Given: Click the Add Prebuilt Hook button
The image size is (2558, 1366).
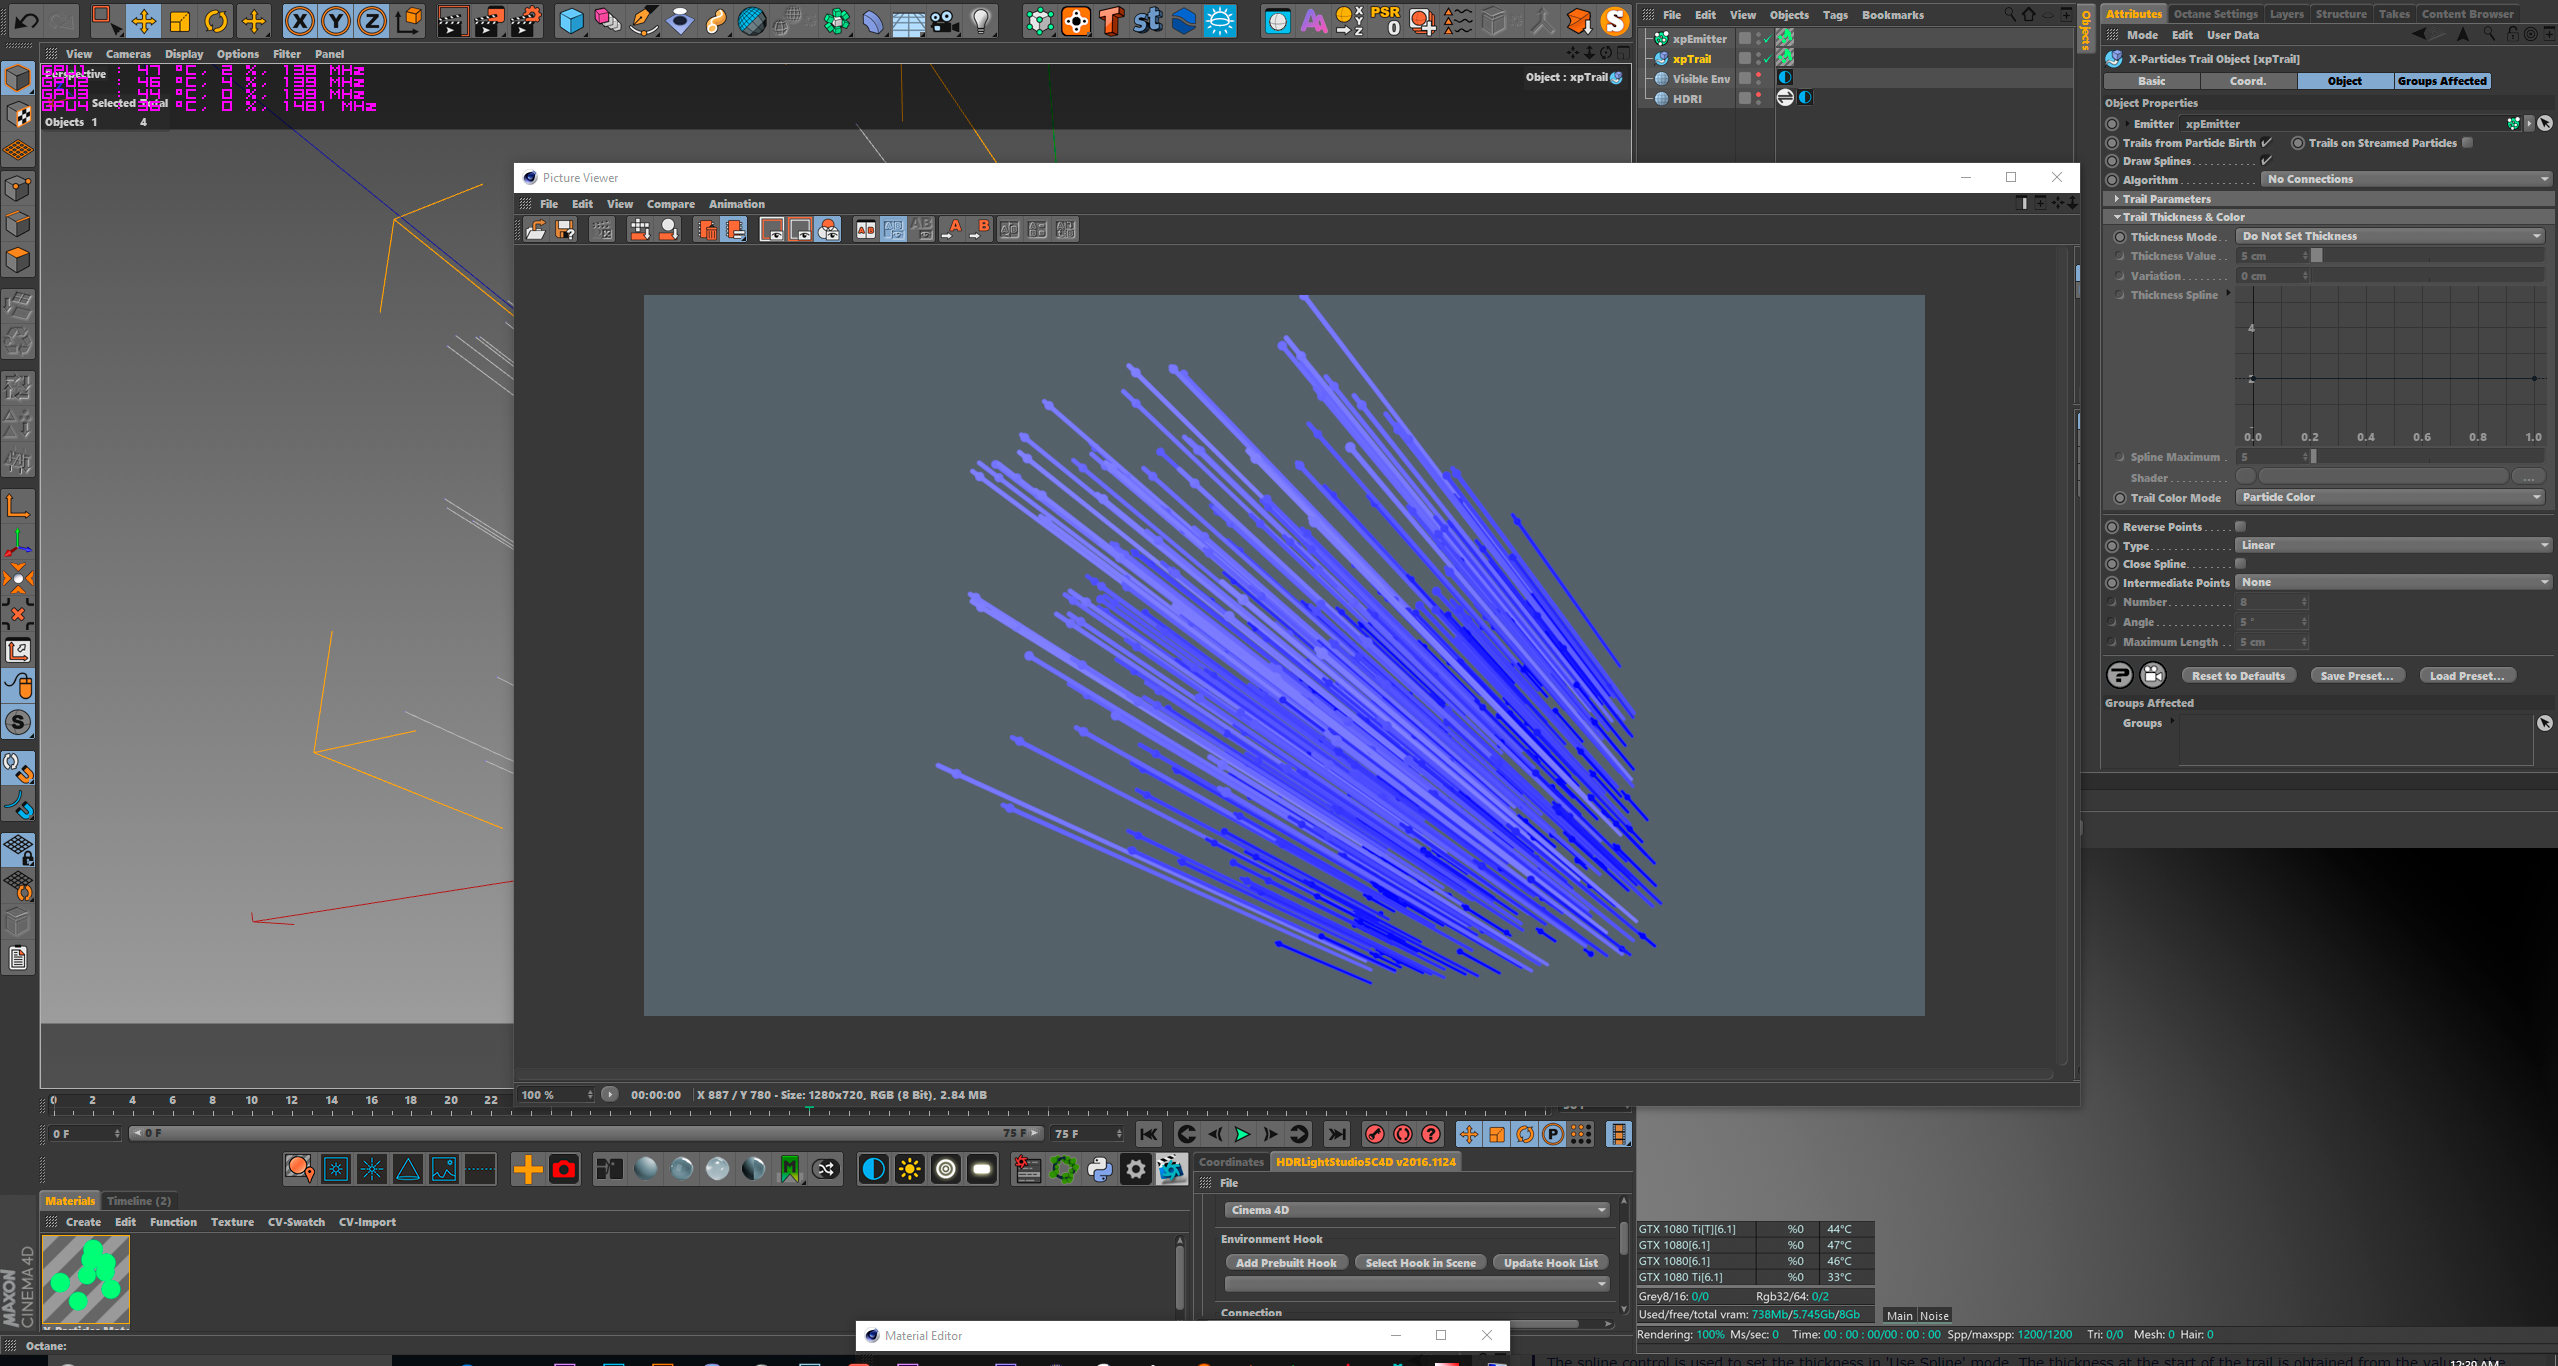Looking at the screenshot, I should click(1286, 1263).
